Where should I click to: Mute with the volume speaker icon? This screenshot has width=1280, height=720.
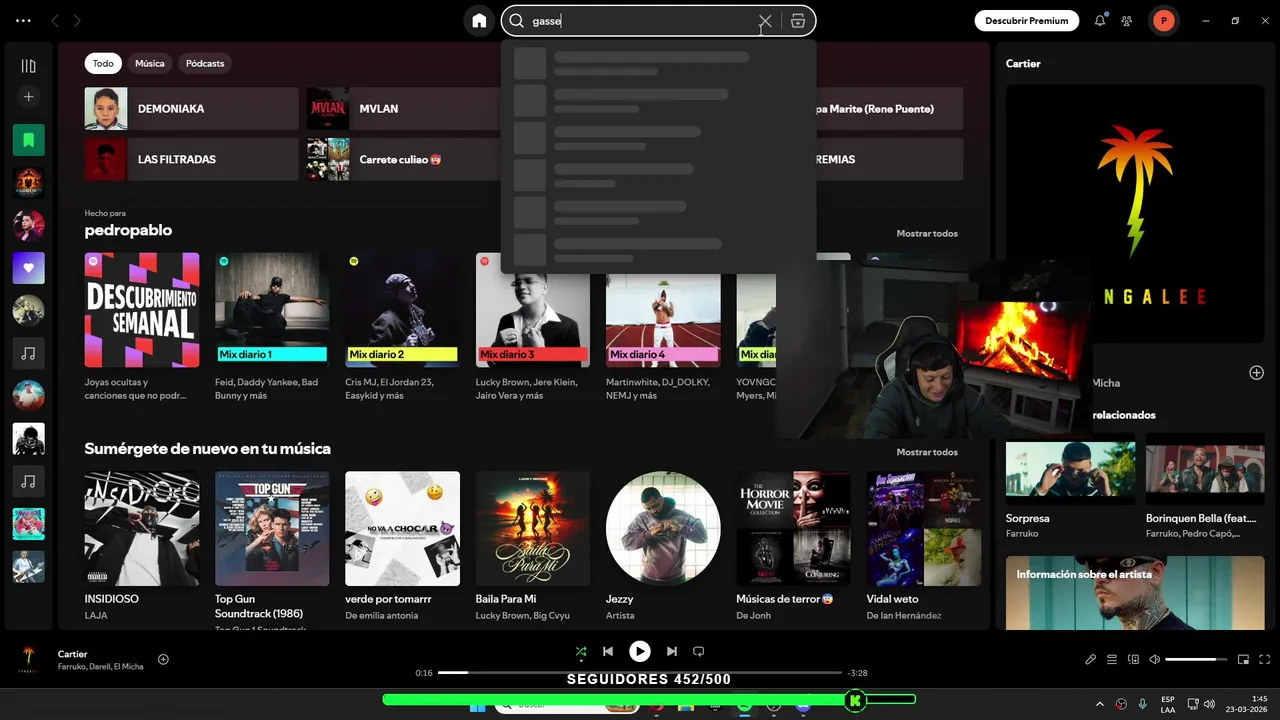1154,659
